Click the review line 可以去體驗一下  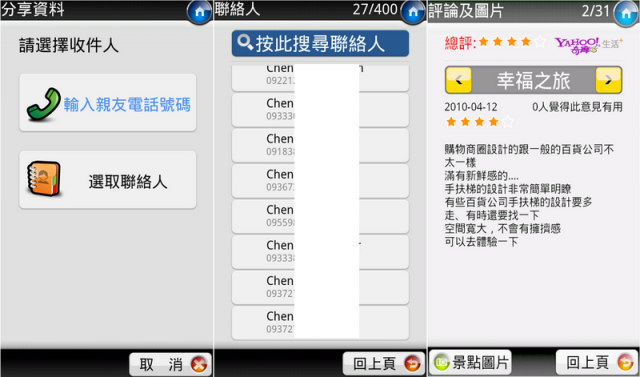(x=481, y=242)
